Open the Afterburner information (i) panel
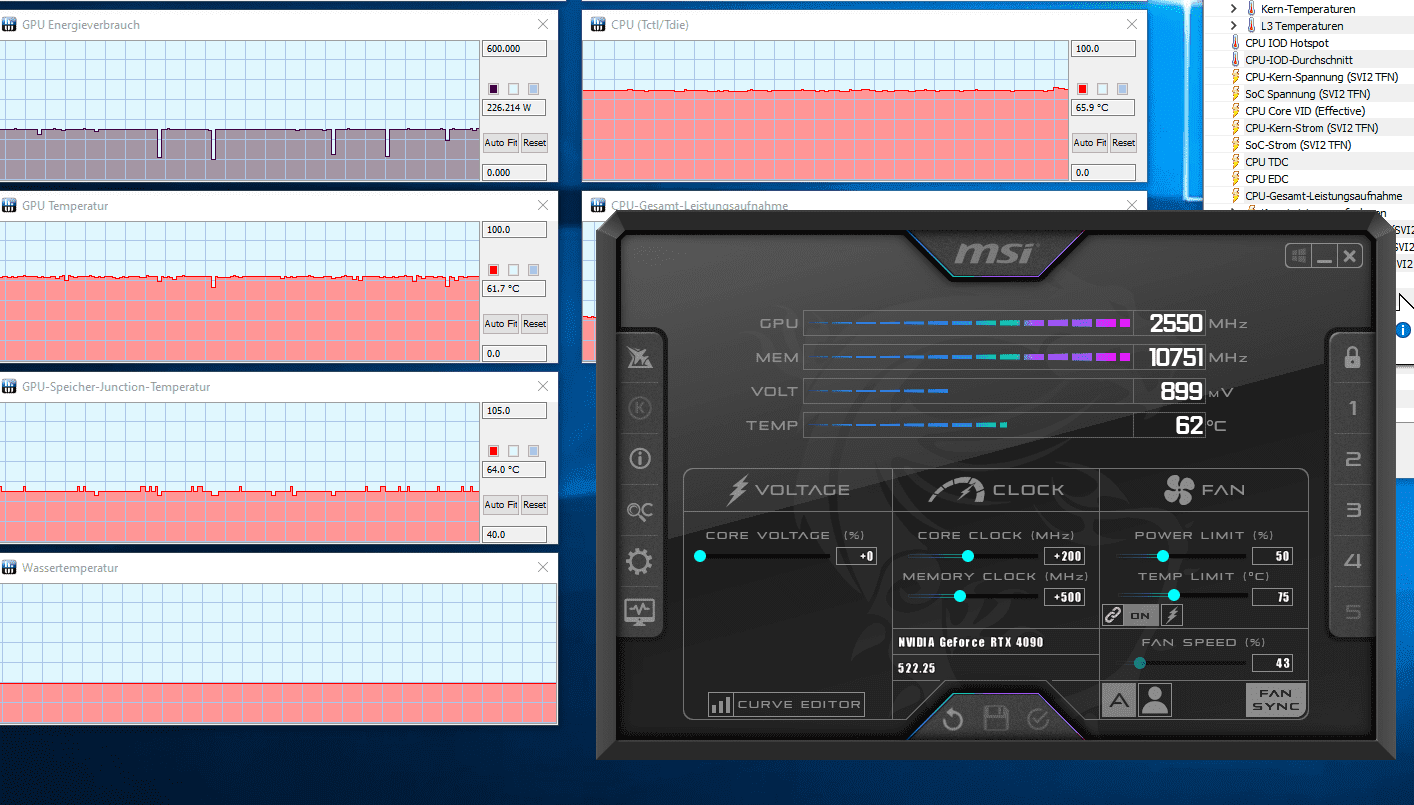Screen dimensions: 1414x805 tap(639, 459)
